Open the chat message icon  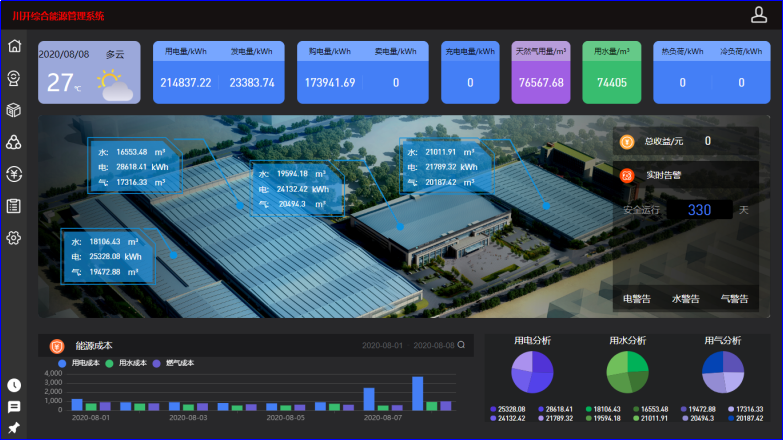(14, 407)
